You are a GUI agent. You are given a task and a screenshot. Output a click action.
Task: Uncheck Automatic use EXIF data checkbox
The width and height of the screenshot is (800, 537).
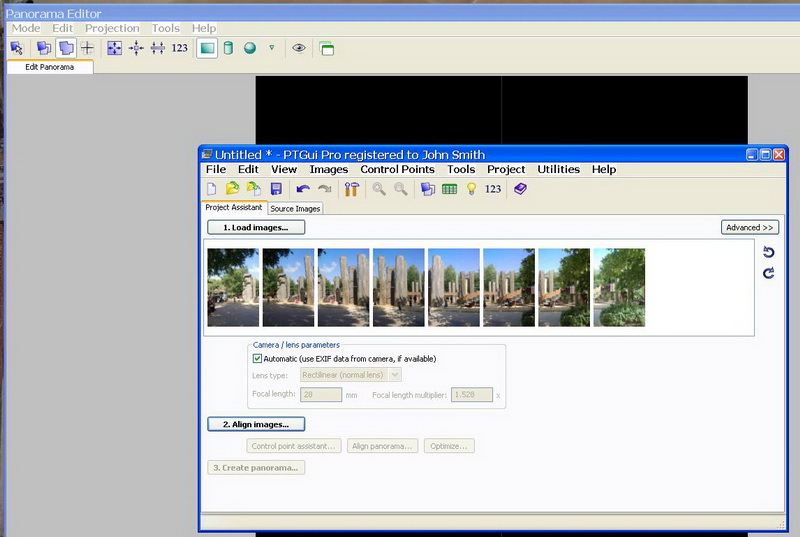[257, 359]
